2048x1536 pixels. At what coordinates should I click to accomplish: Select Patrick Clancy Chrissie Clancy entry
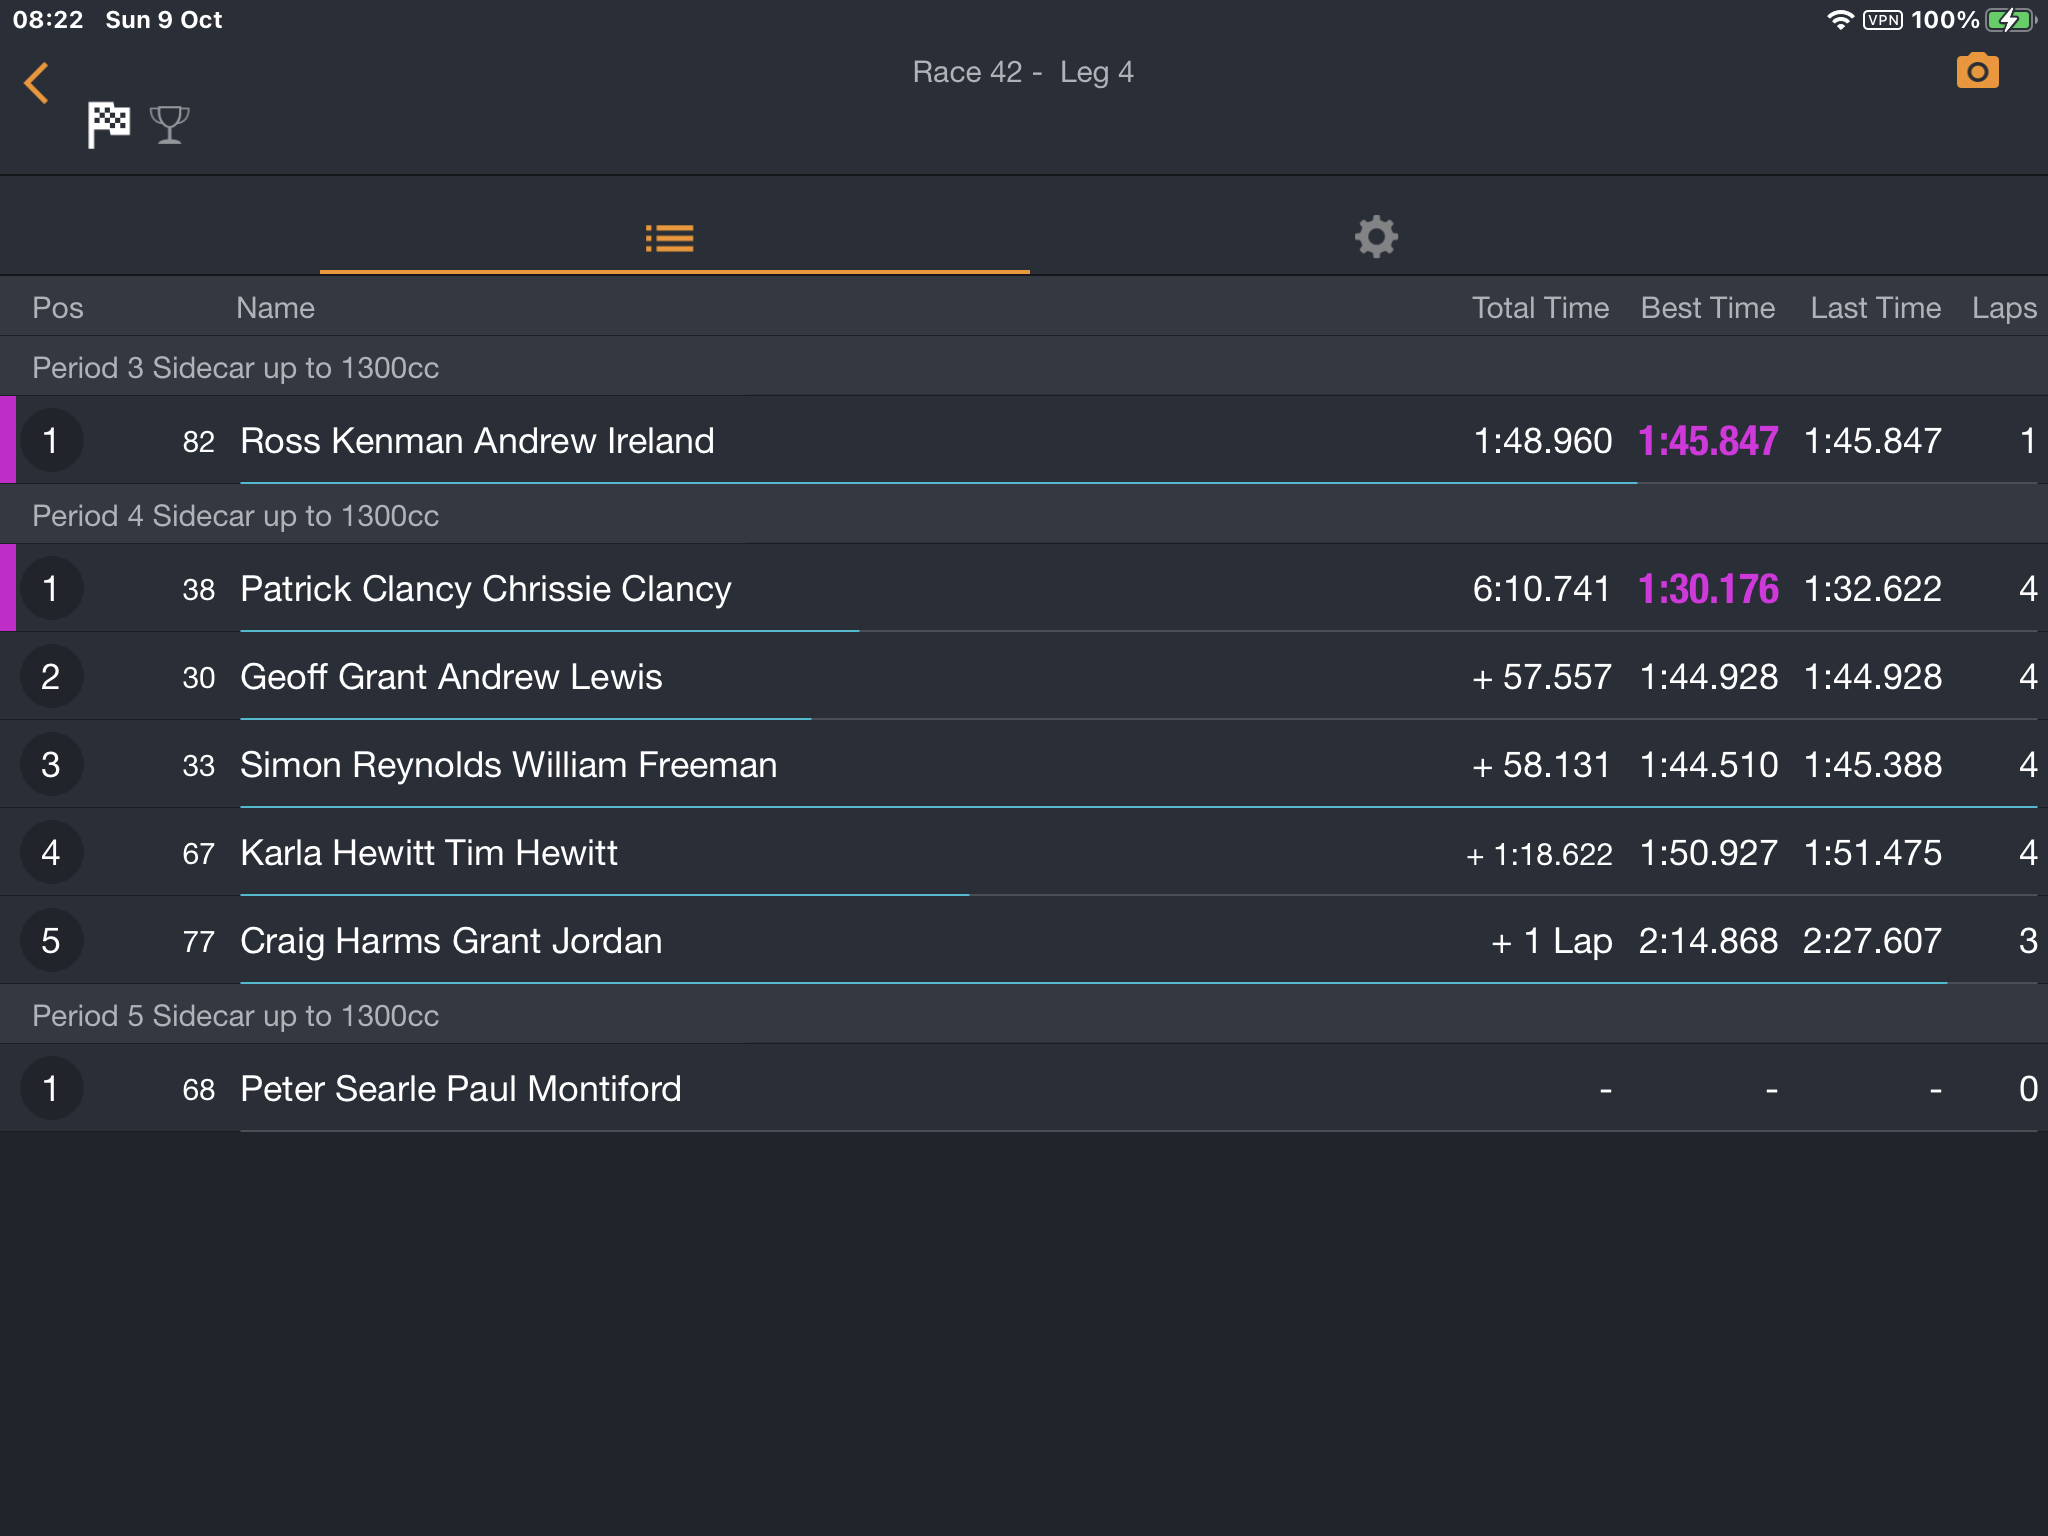[x=1024, y=588]
